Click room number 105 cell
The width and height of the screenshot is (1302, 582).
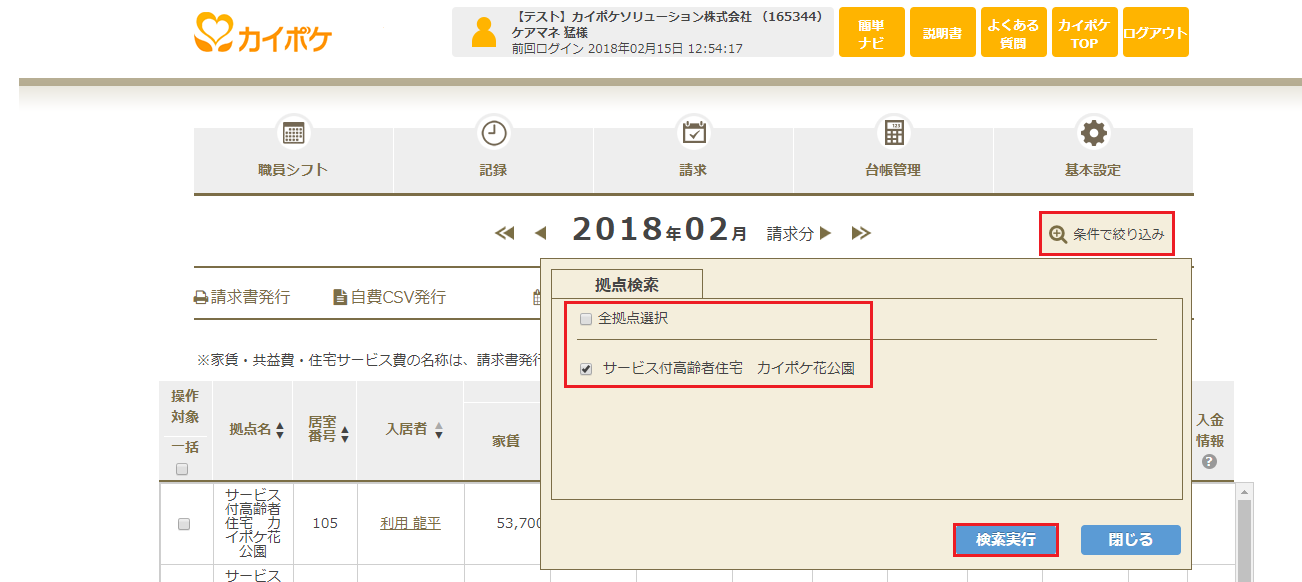(325, 523)
